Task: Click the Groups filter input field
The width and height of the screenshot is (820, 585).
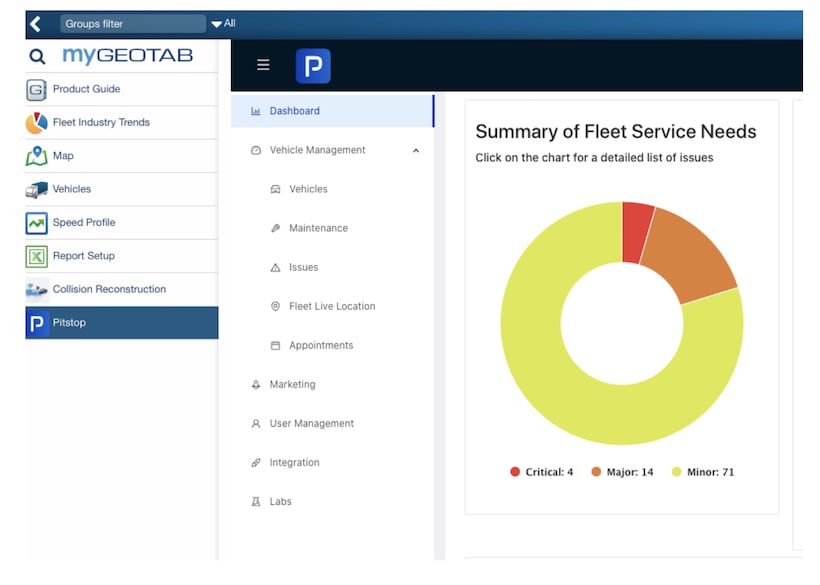Action: click(x=133, y=24)
